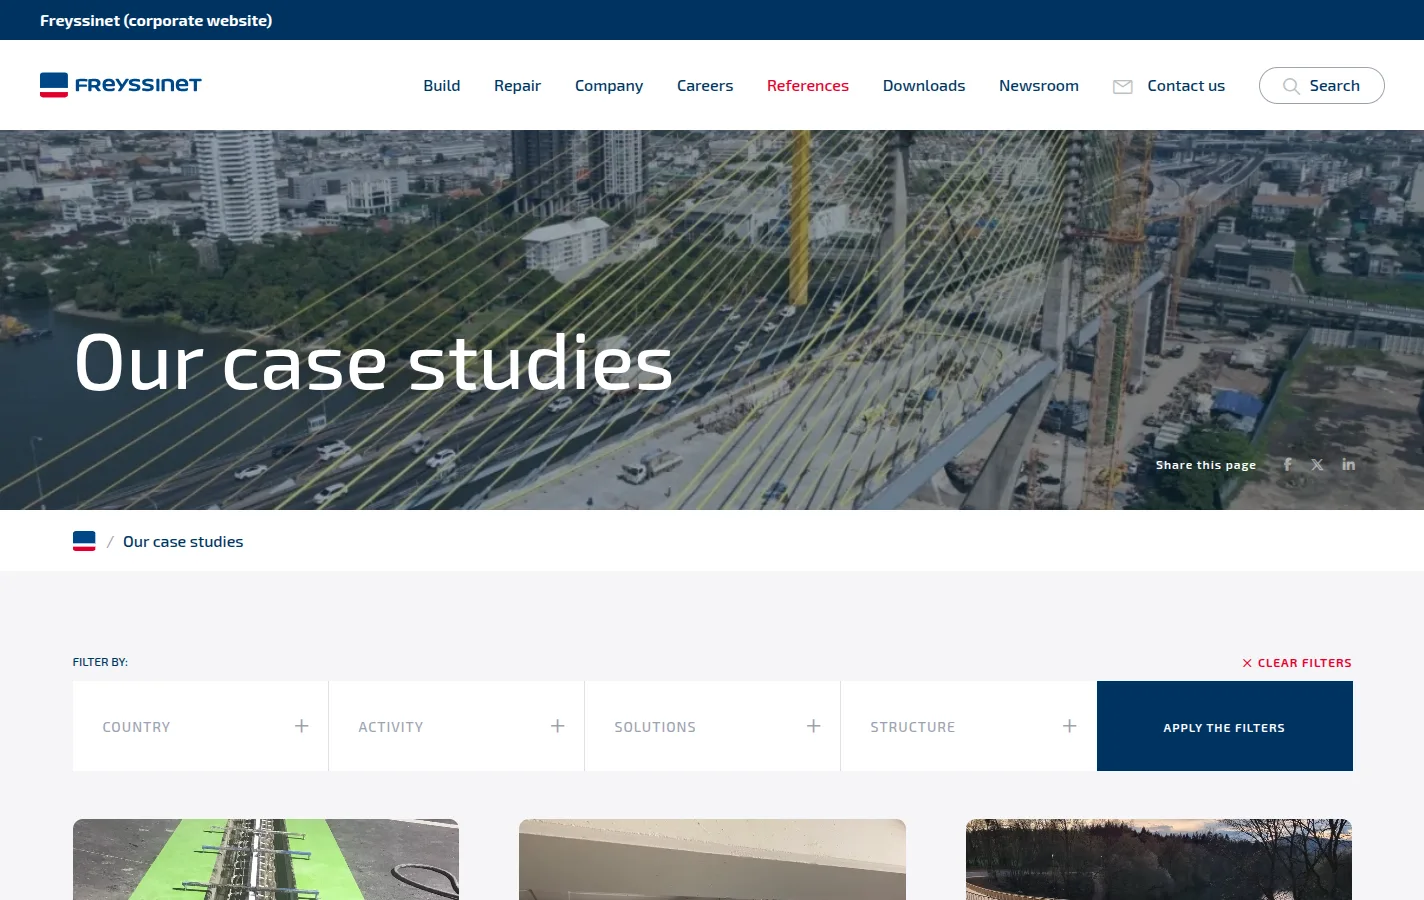This screenshot has width=1424, height=900.
Task: Go to the Careers section
Action: pos(705,86)
